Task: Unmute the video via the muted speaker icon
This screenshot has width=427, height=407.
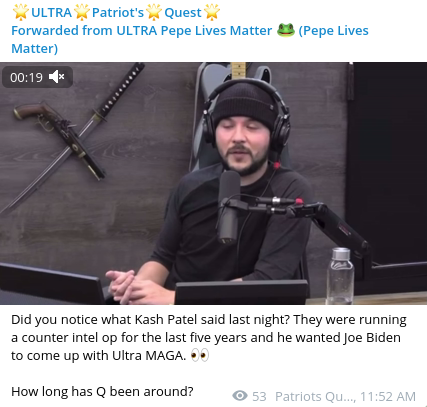Action: pos(57,77)
